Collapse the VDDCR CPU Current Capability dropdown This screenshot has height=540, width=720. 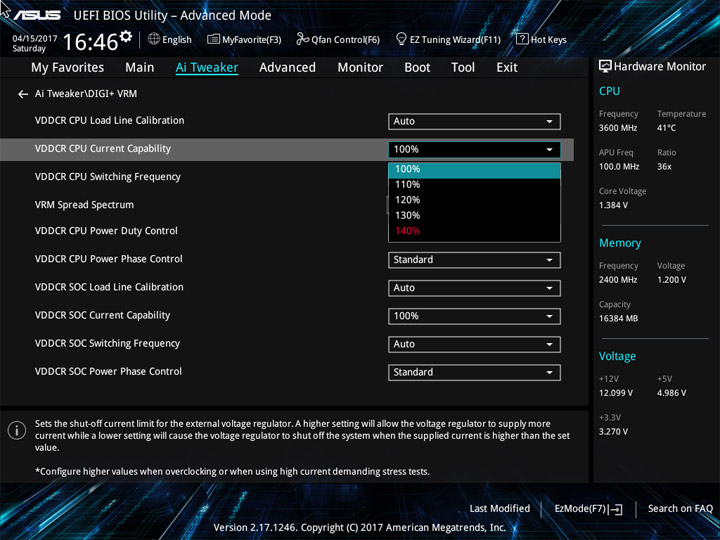coord(474,149)
